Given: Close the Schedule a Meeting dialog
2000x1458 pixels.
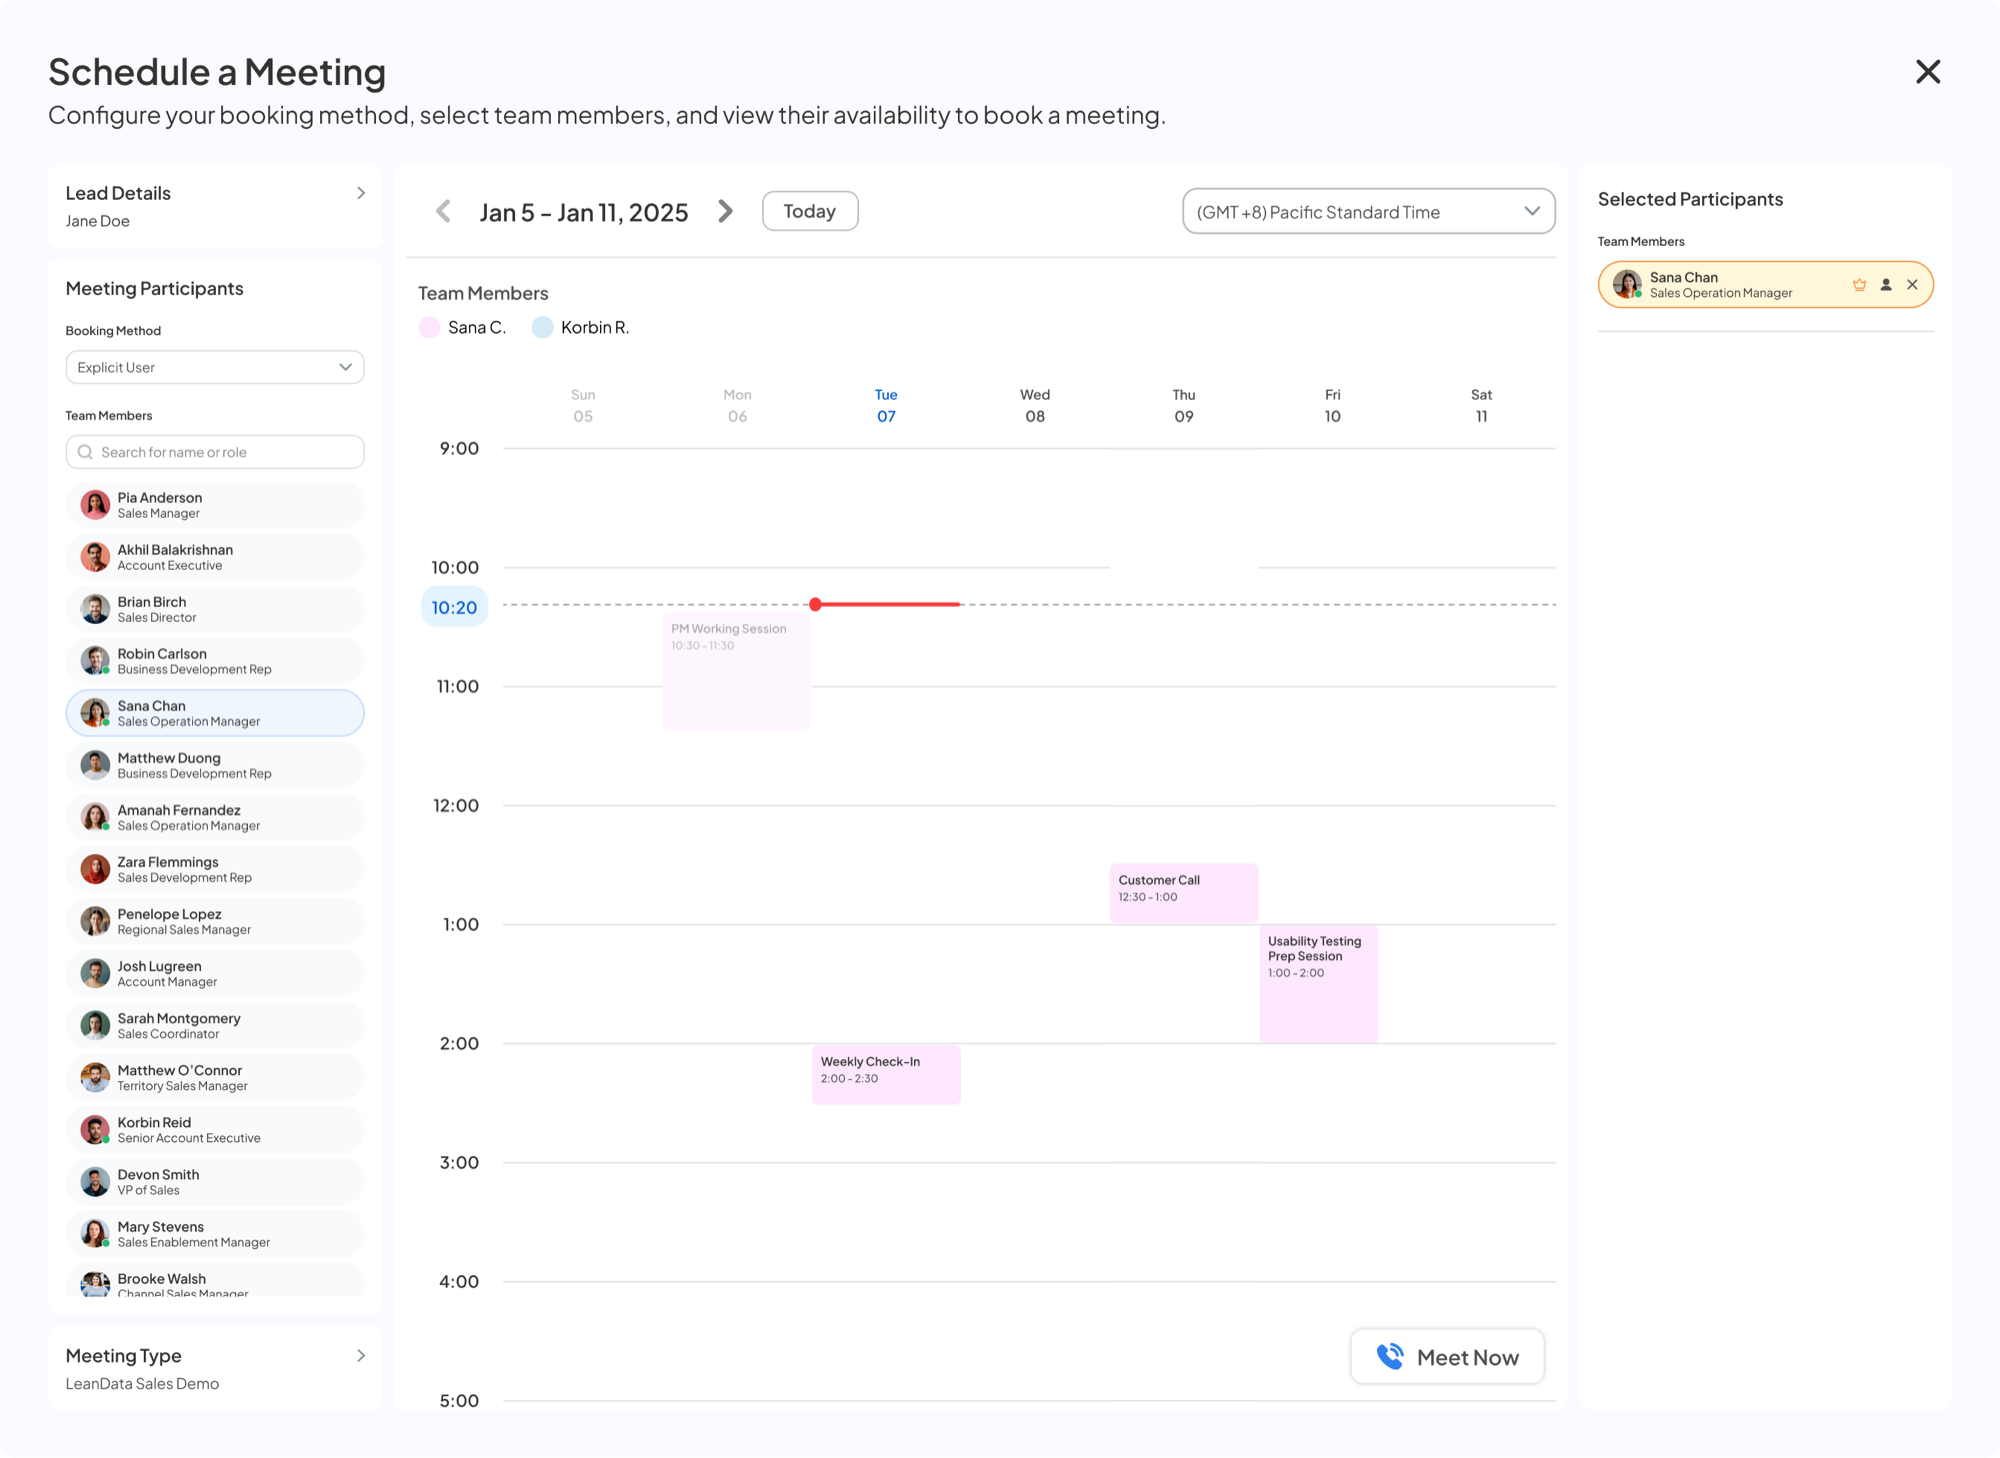Looking at the screenshot, I should (1927, 72).
